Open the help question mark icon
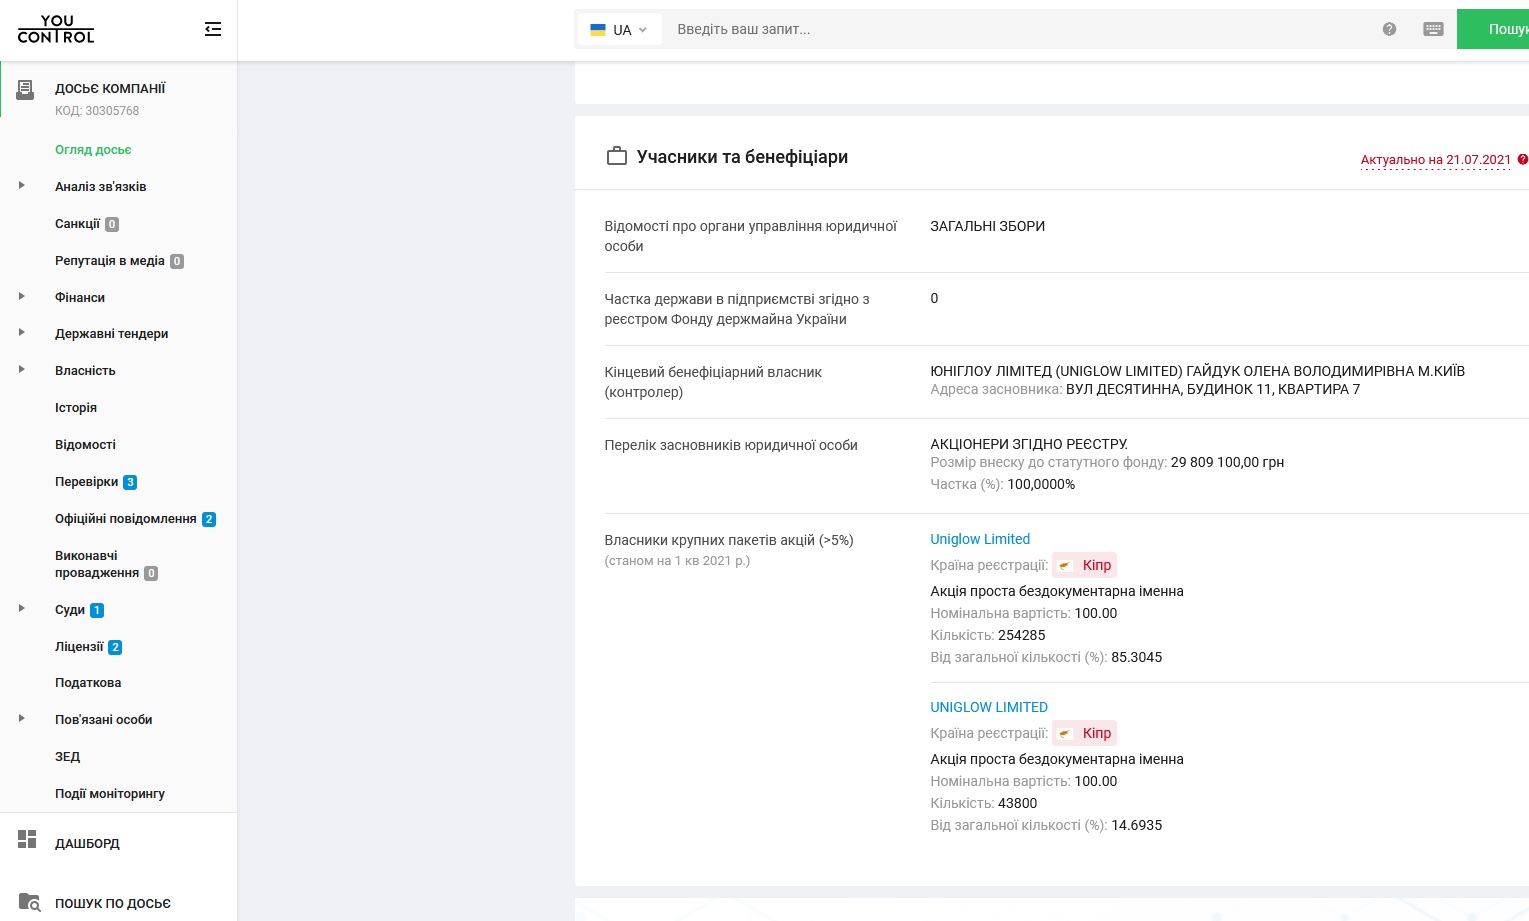This screenshot has height=921, width=1529. click(x=1389, y=30)
